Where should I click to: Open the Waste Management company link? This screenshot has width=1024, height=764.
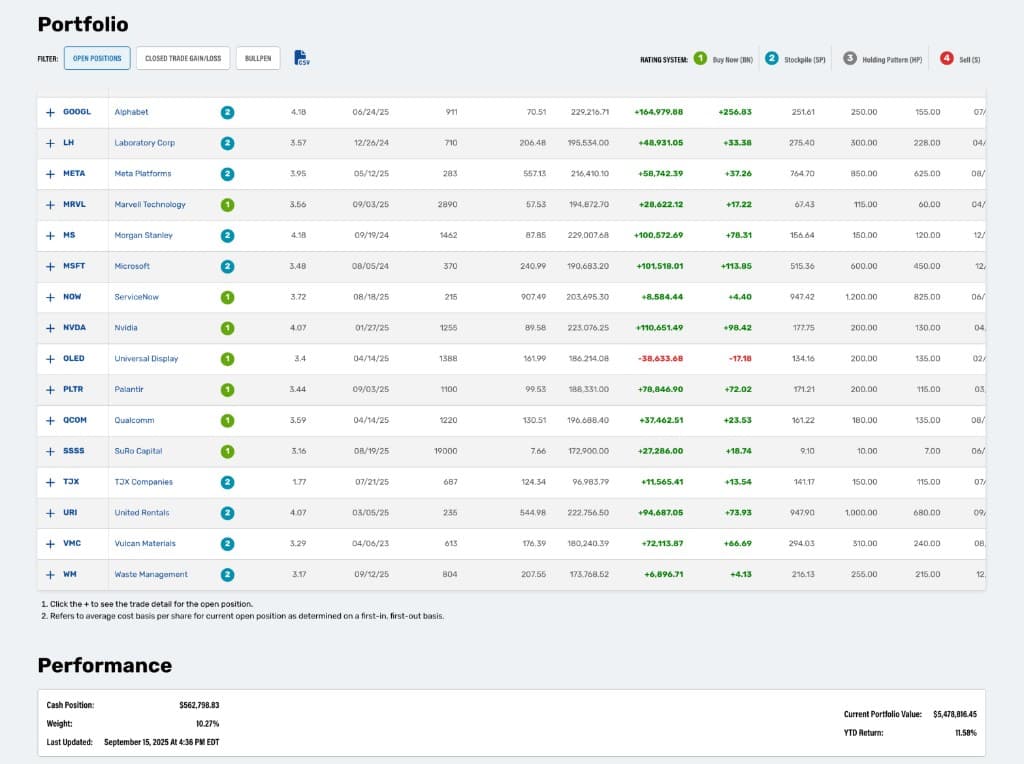pyautogui.click(x=151, y=575)
